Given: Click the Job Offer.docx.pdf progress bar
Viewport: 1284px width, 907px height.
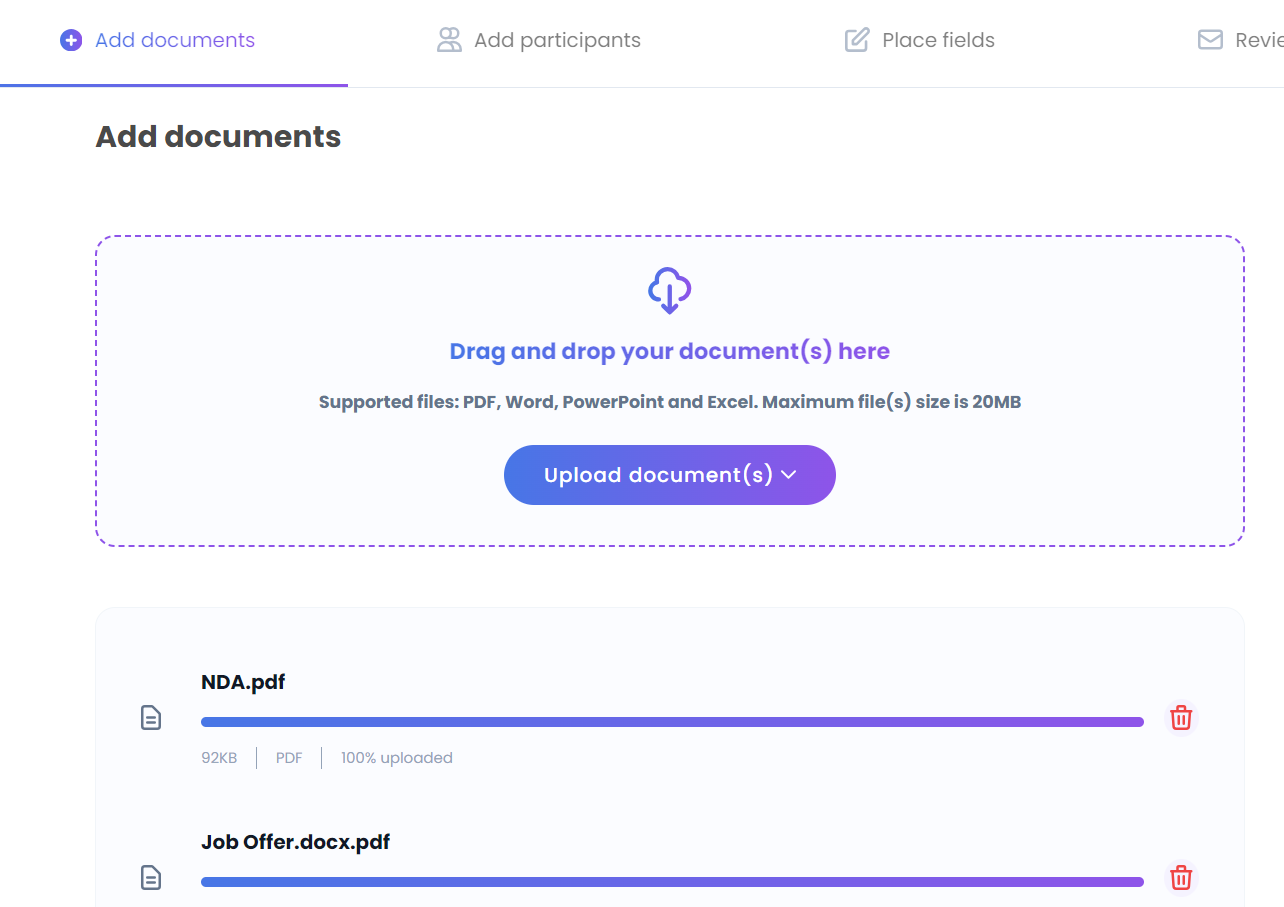Looking at the screenshot, I should [672, 882].
